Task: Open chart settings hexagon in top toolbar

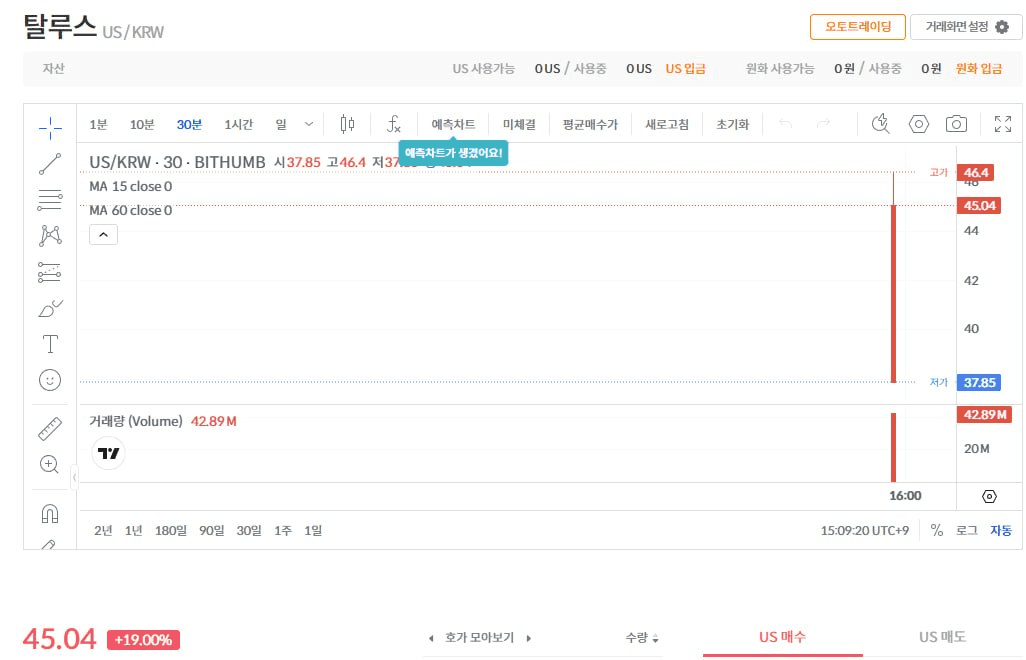Action: point(919,124)
